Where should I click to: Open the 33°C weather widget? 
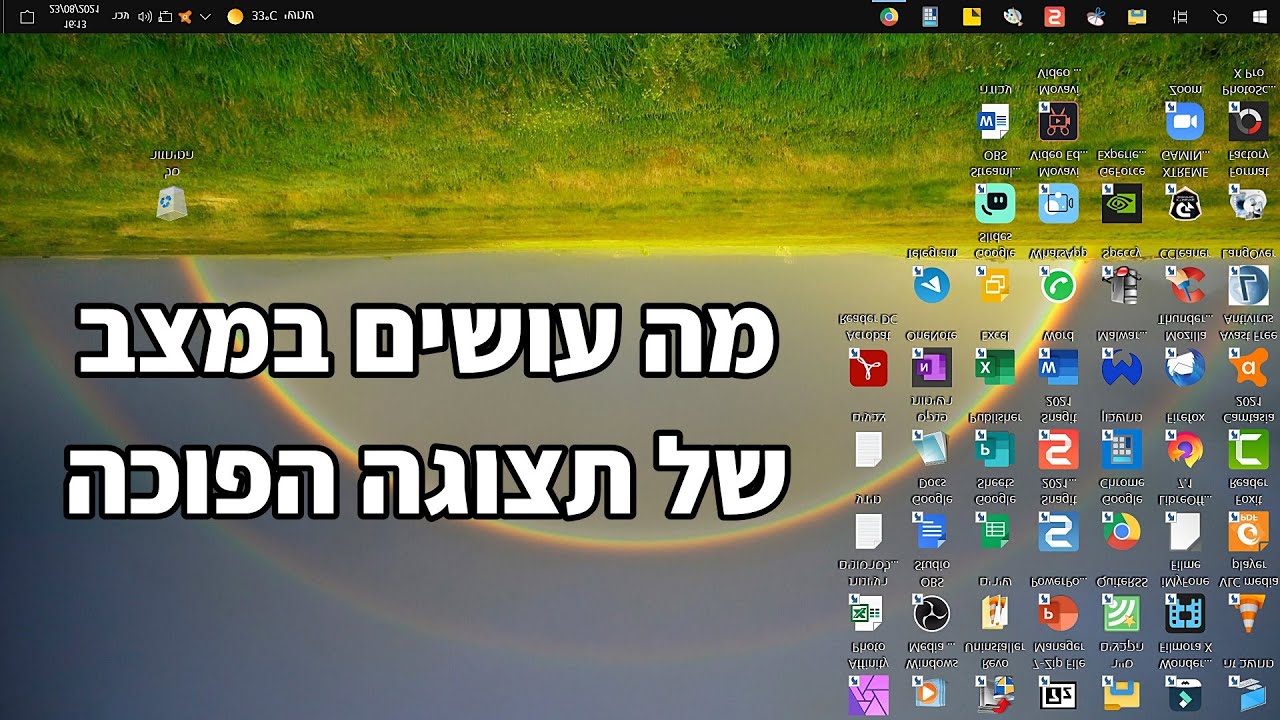pos(270,16)
